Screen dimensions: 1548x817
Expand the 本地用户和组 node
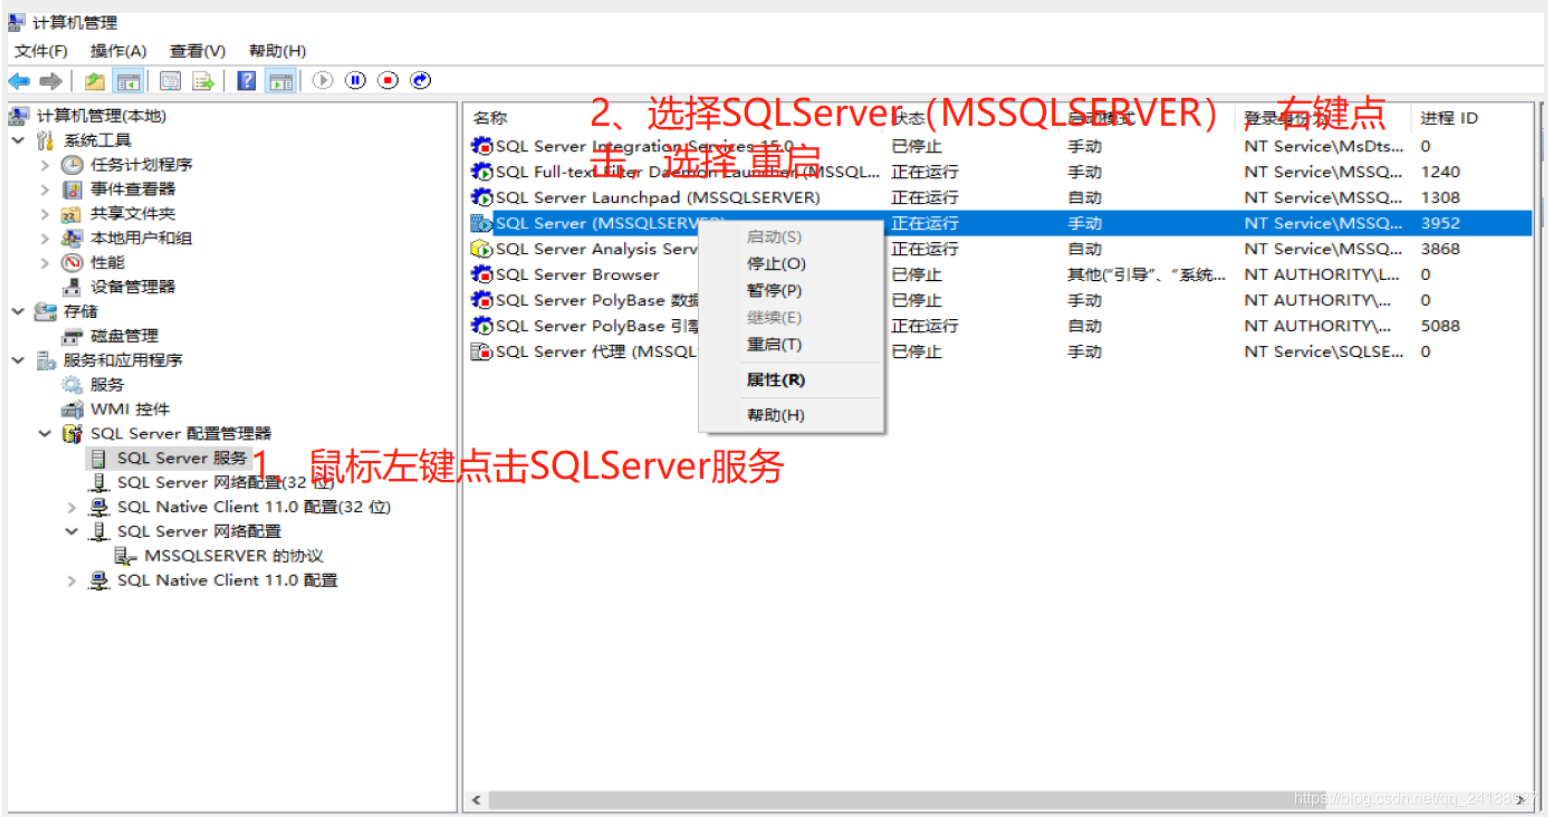click(x=45, y=238)
